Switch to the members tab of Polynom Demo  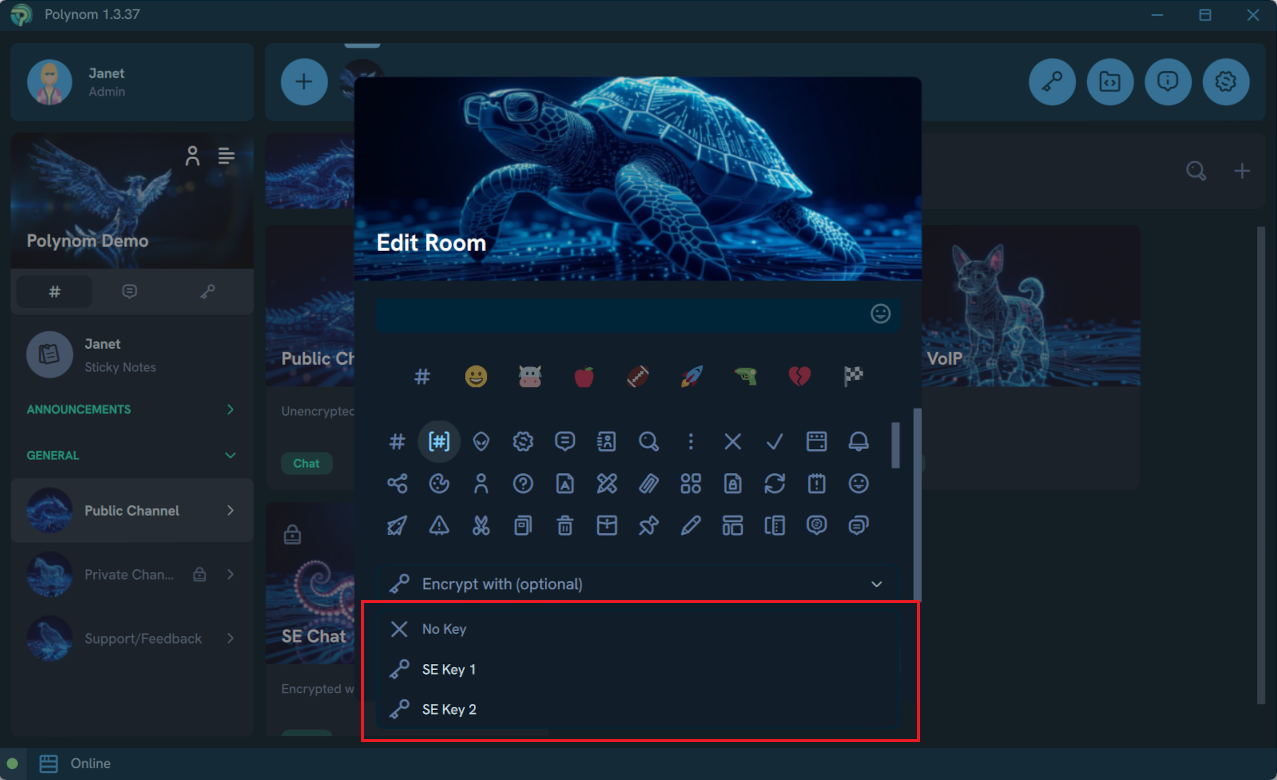tap(192, 156)
